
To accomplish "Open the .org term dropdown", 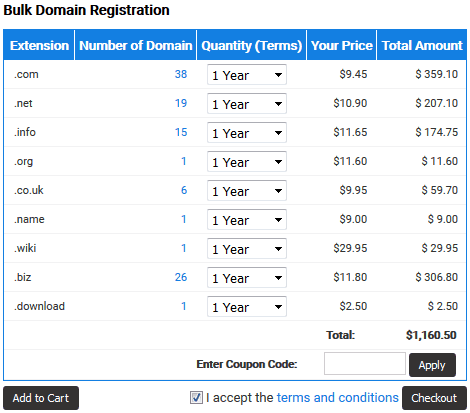I will point(247,162).
